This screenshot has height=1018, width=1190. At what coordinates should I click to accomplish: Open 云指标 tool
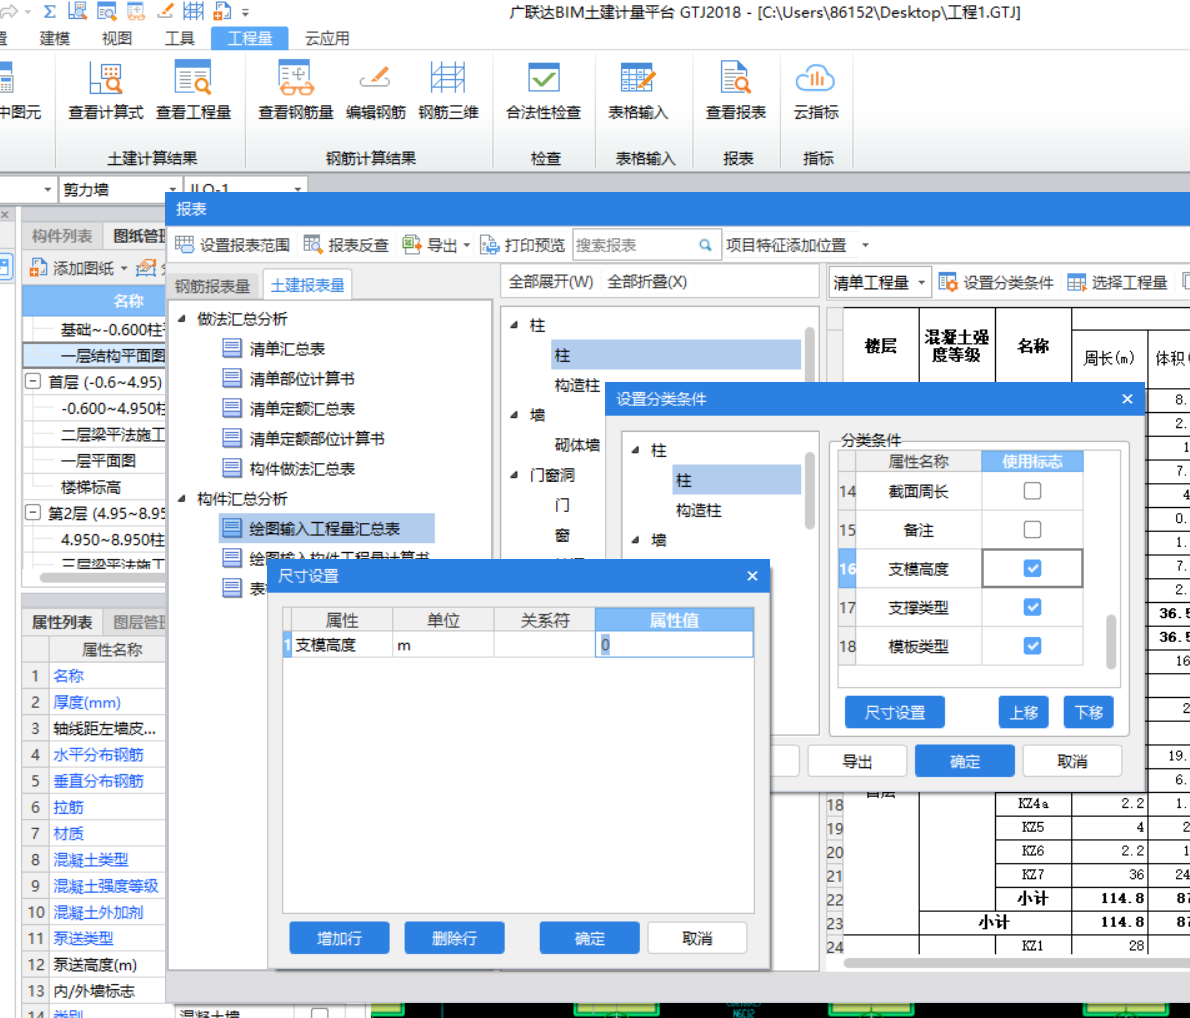coord(816,90)
